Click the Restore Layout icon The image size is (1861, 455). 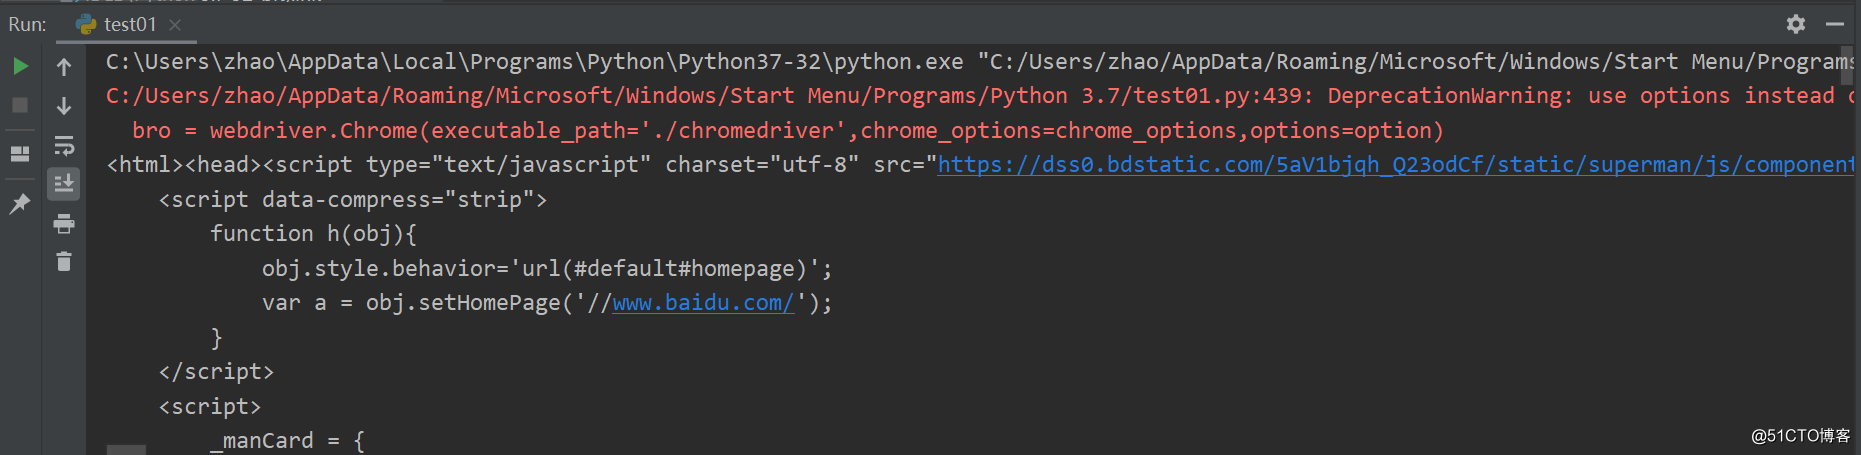(x=20, y=154)
